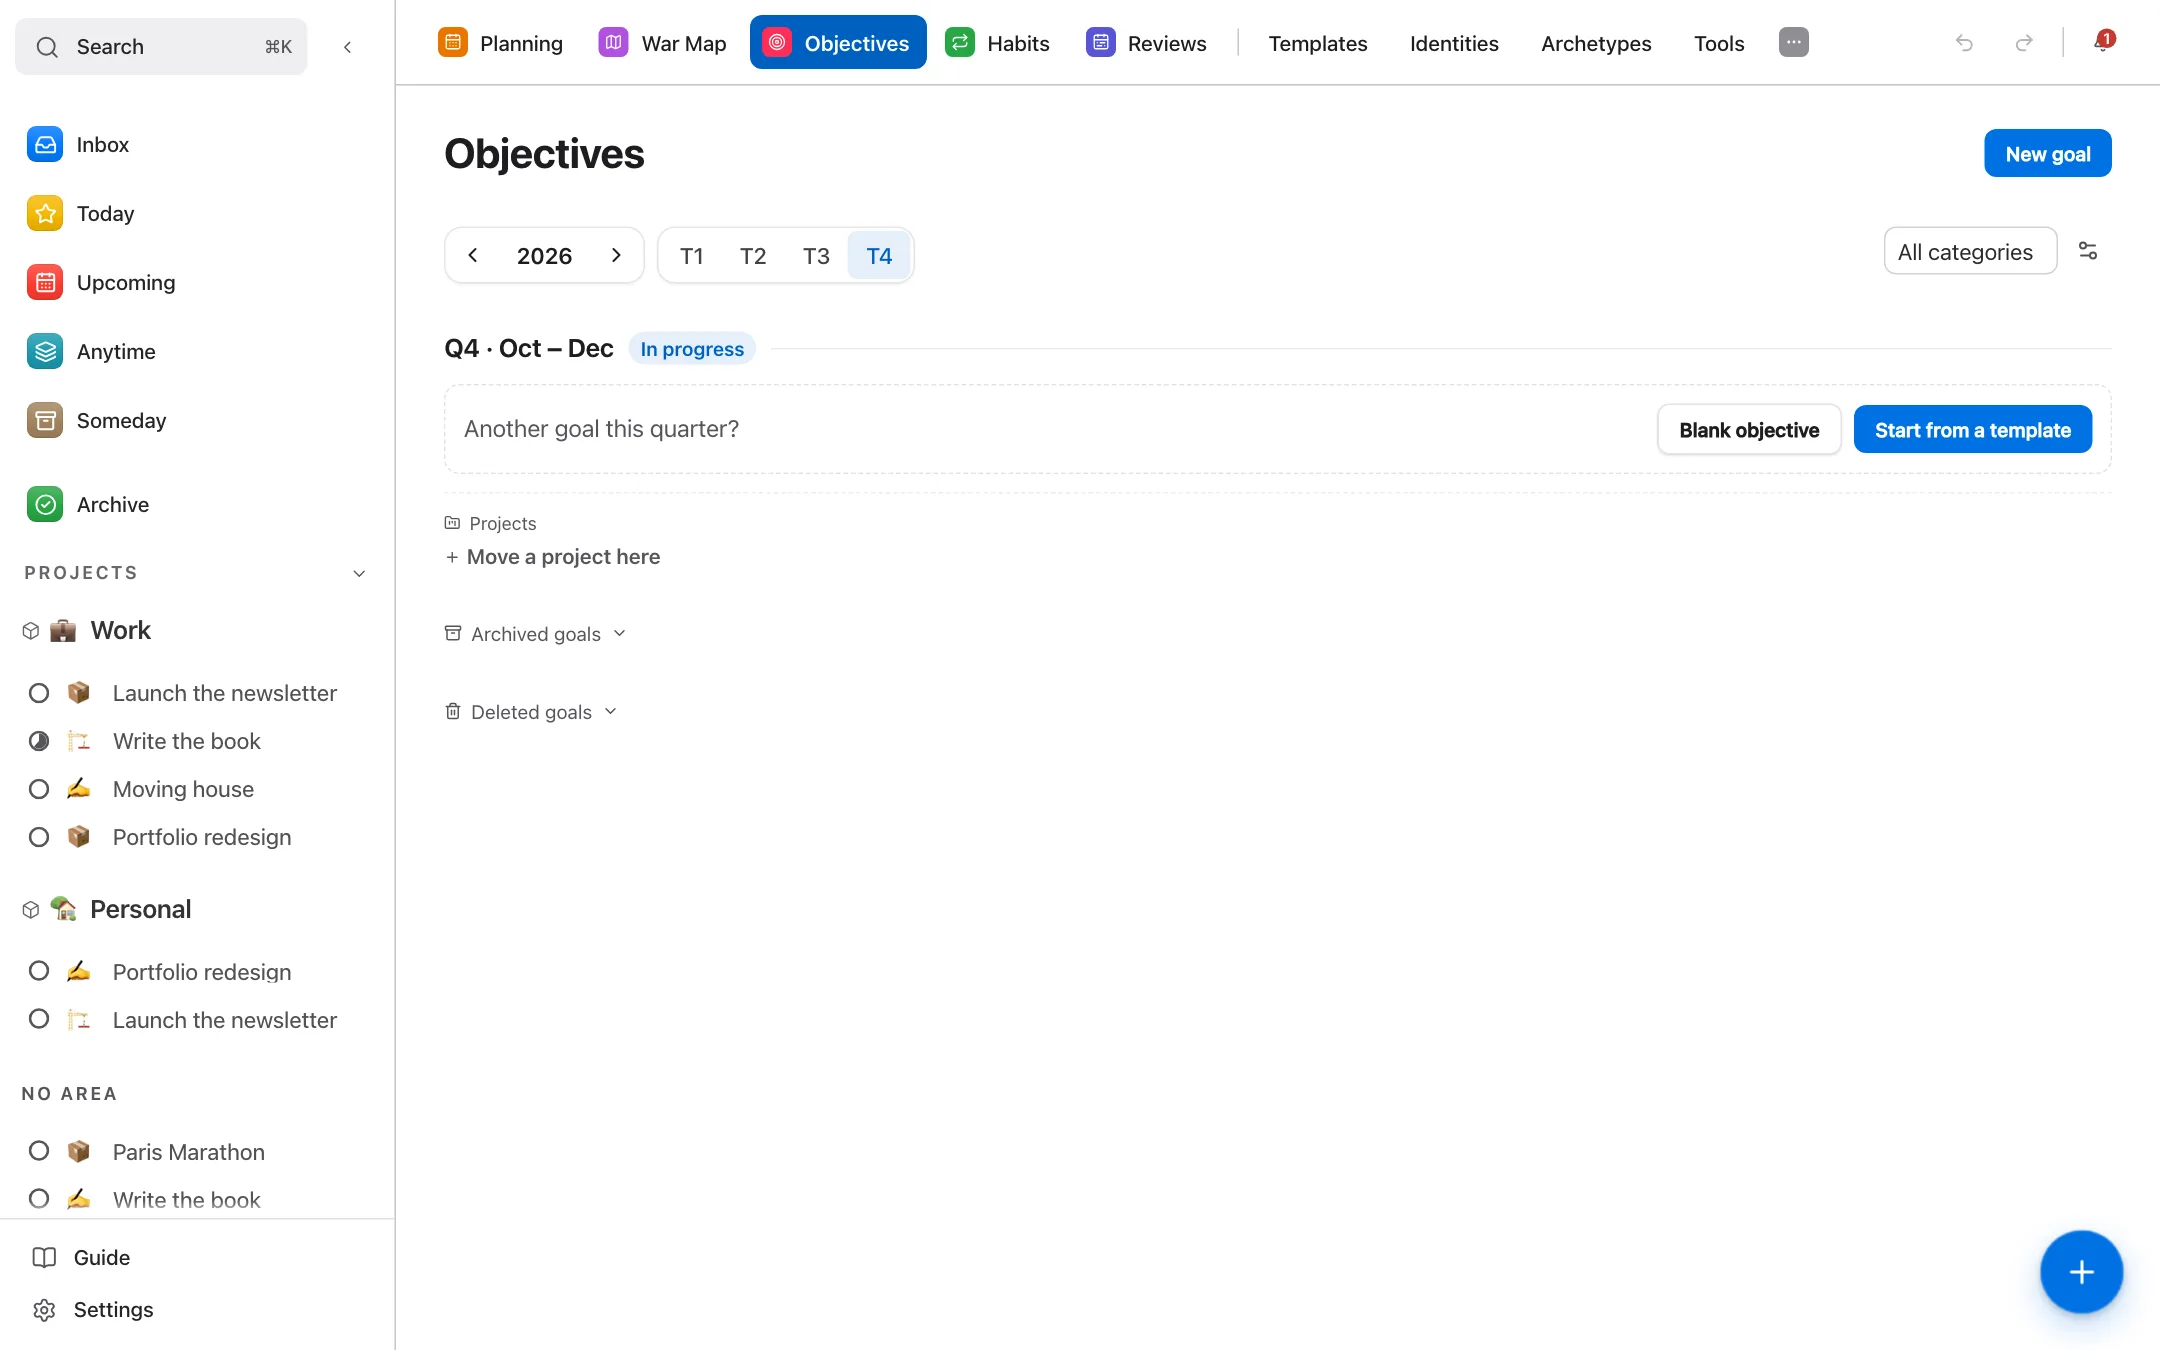Open the Personal area heading
2160x1350 pixels.
pyautogui.click(x=140, y=909)
